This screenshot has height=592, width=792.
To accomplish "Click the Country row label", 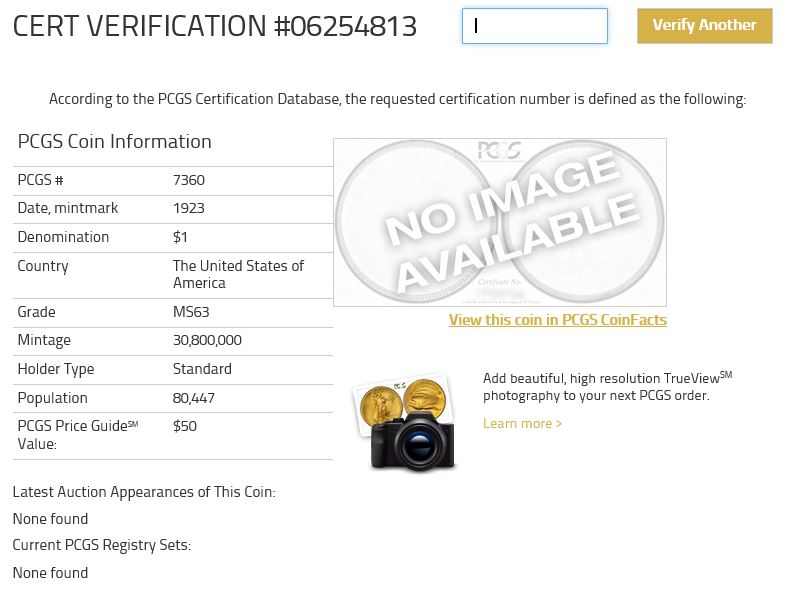I will [x=43, y=266].
